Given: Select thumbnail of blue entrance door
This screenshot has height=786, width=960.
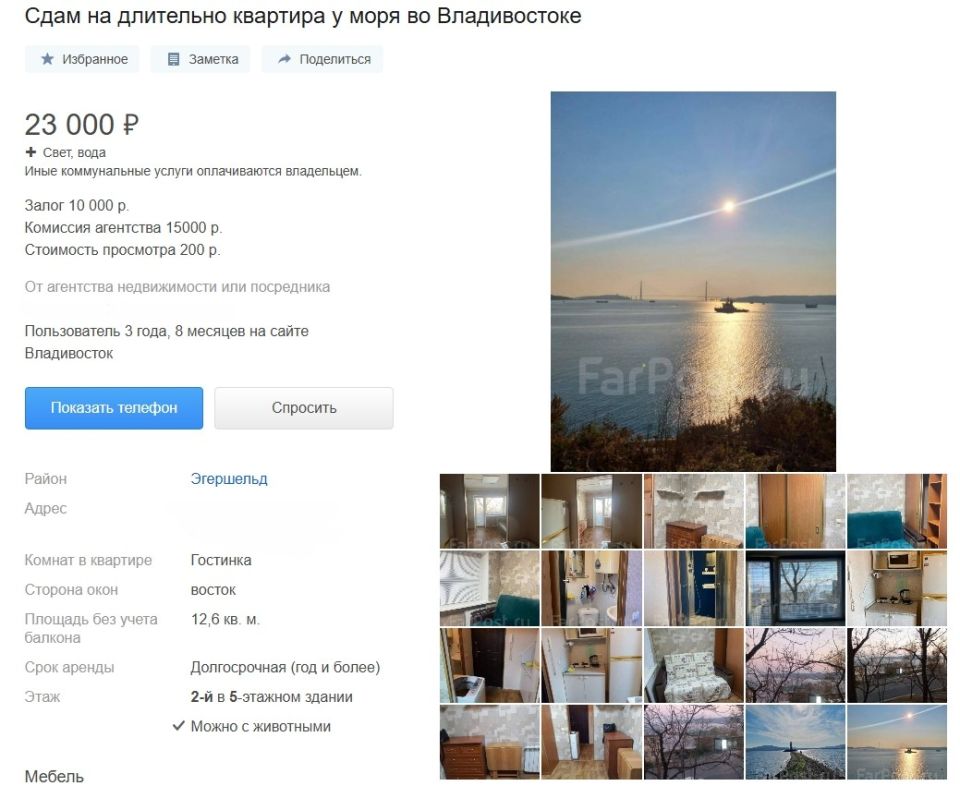Looking at the screenshot, I should (x=694, y=588).
